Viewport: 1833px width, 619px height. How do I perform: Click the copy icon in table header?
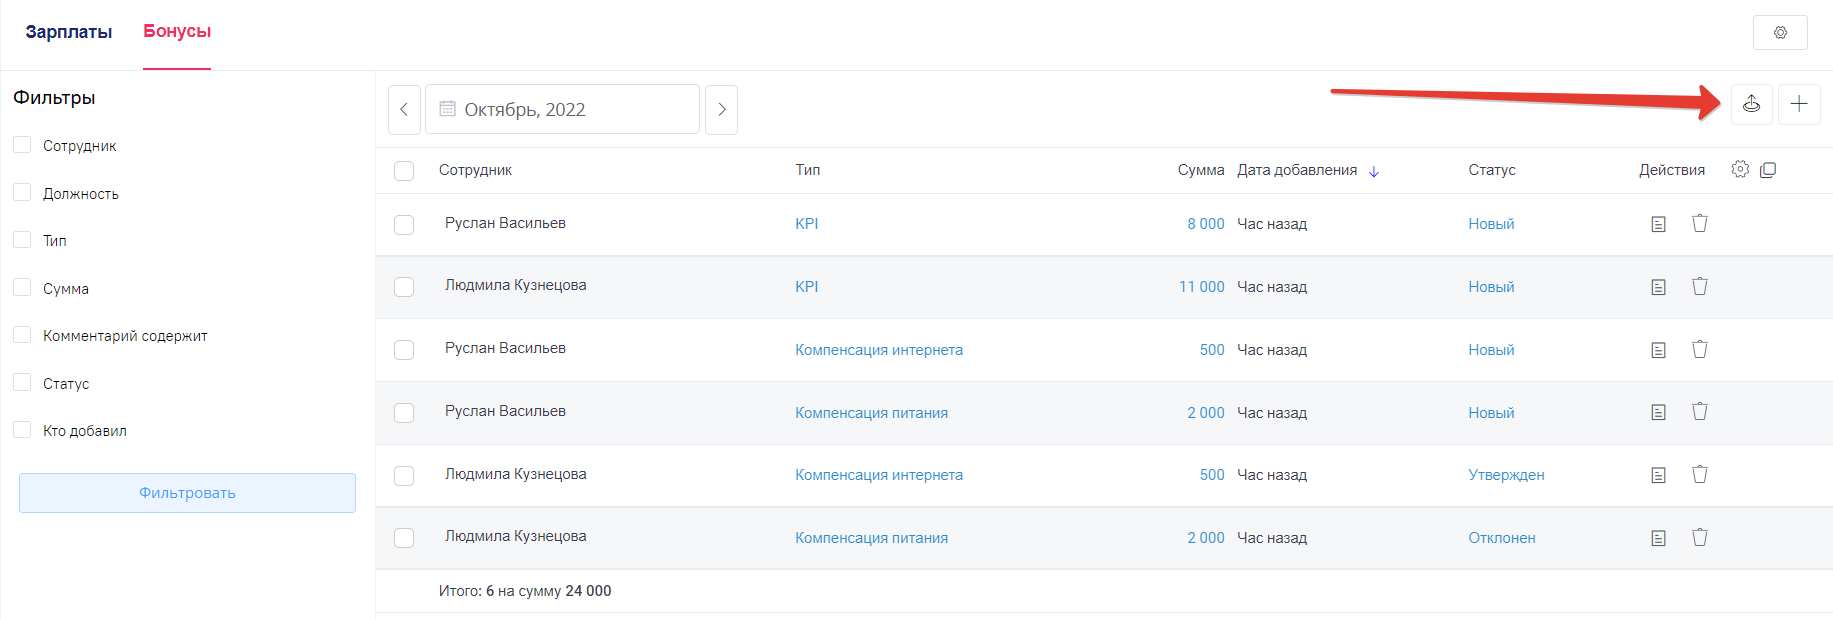(1768, 170)
